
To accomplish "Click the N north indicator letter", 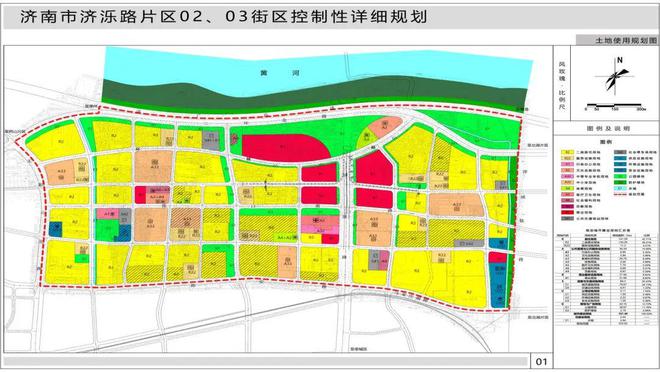I will pyautogui.click(x=620, y=60).
